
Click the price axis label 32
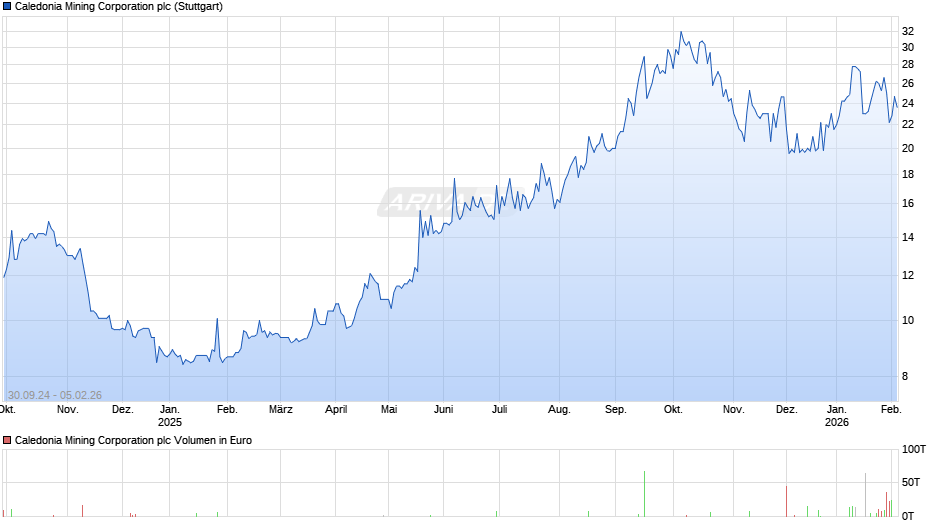coord(908,31)
